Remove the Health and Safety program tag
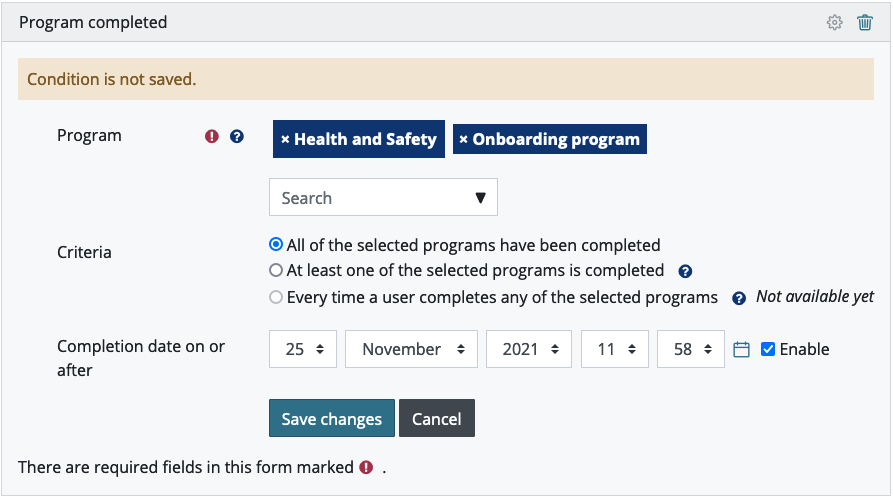This screenshot has width=893, height=498. coord(285,140)
